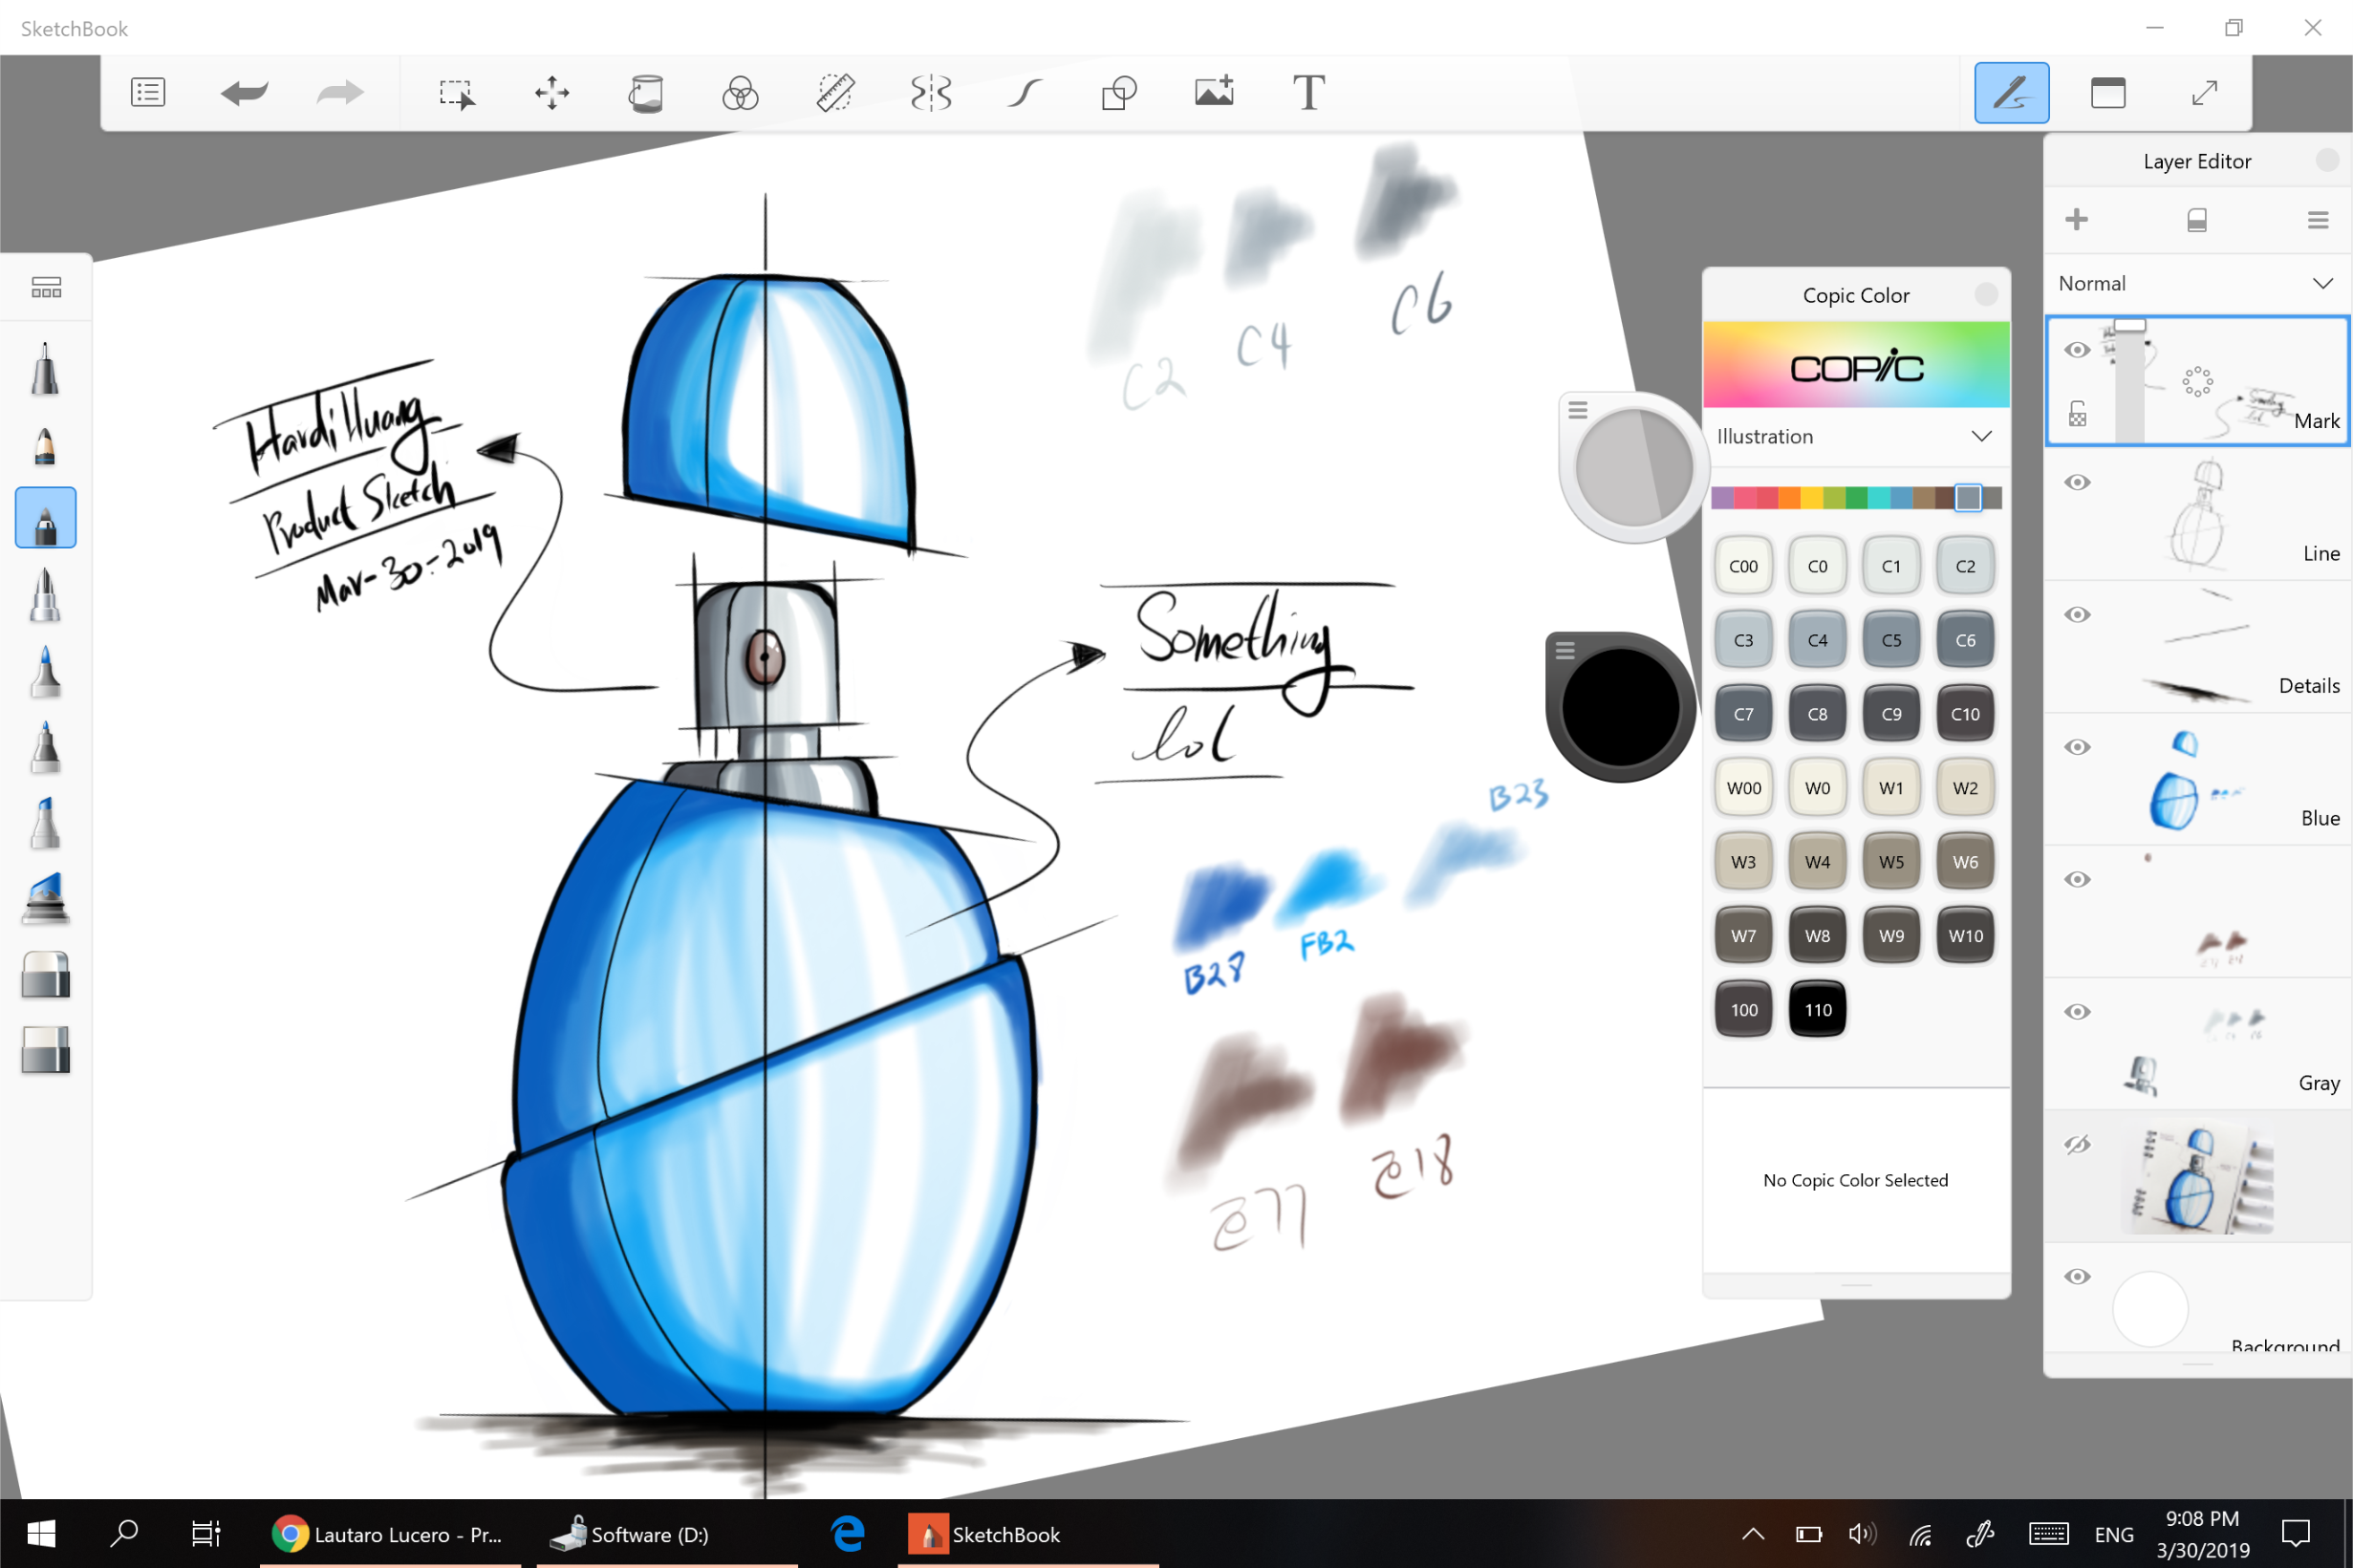Image resolution: width=2353 pixels, height=1568 pixels.
Task: Pick the blue paint roller brush
Action: 45,897
